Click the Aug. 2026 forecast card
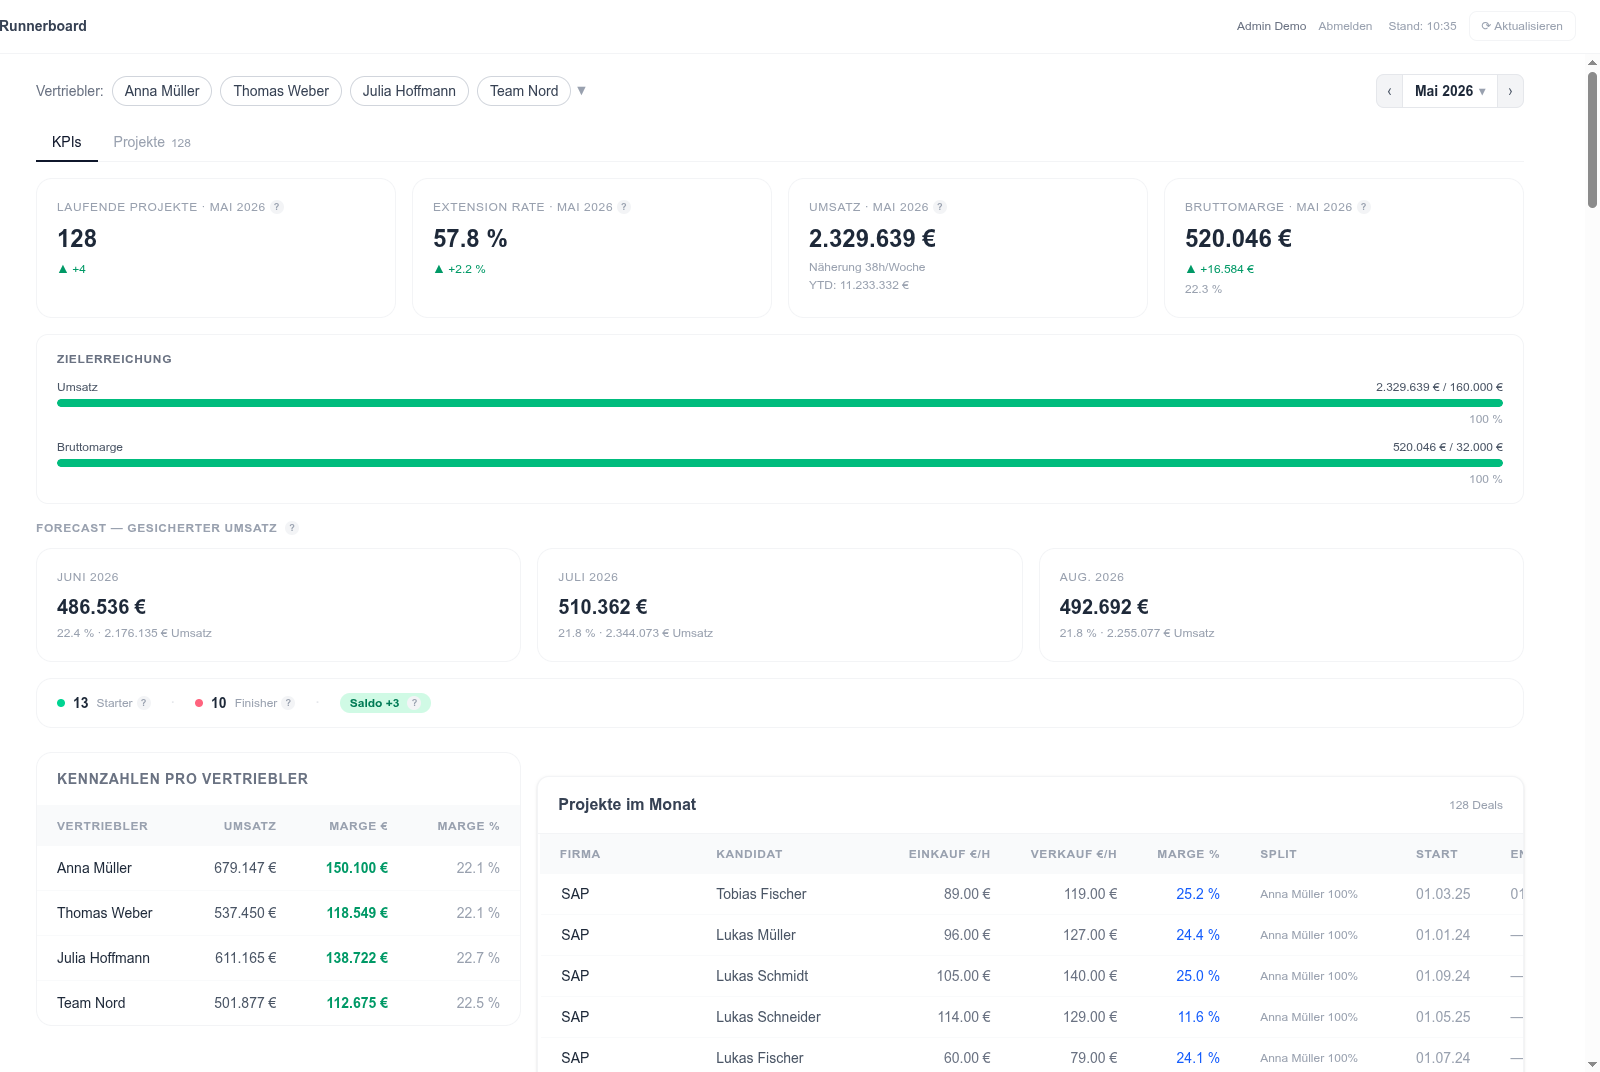 point(1281,605)
